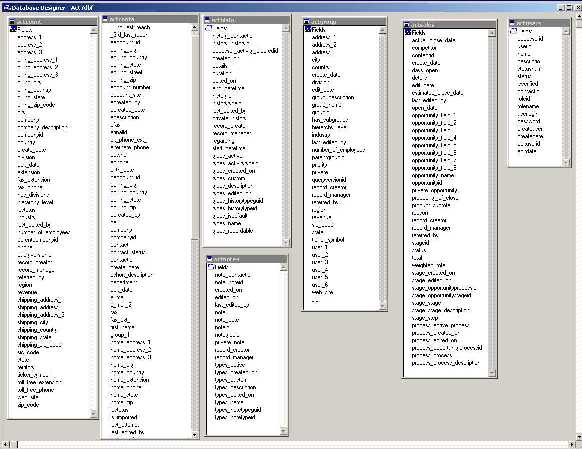Select the "competitor" field

[424, 48]
